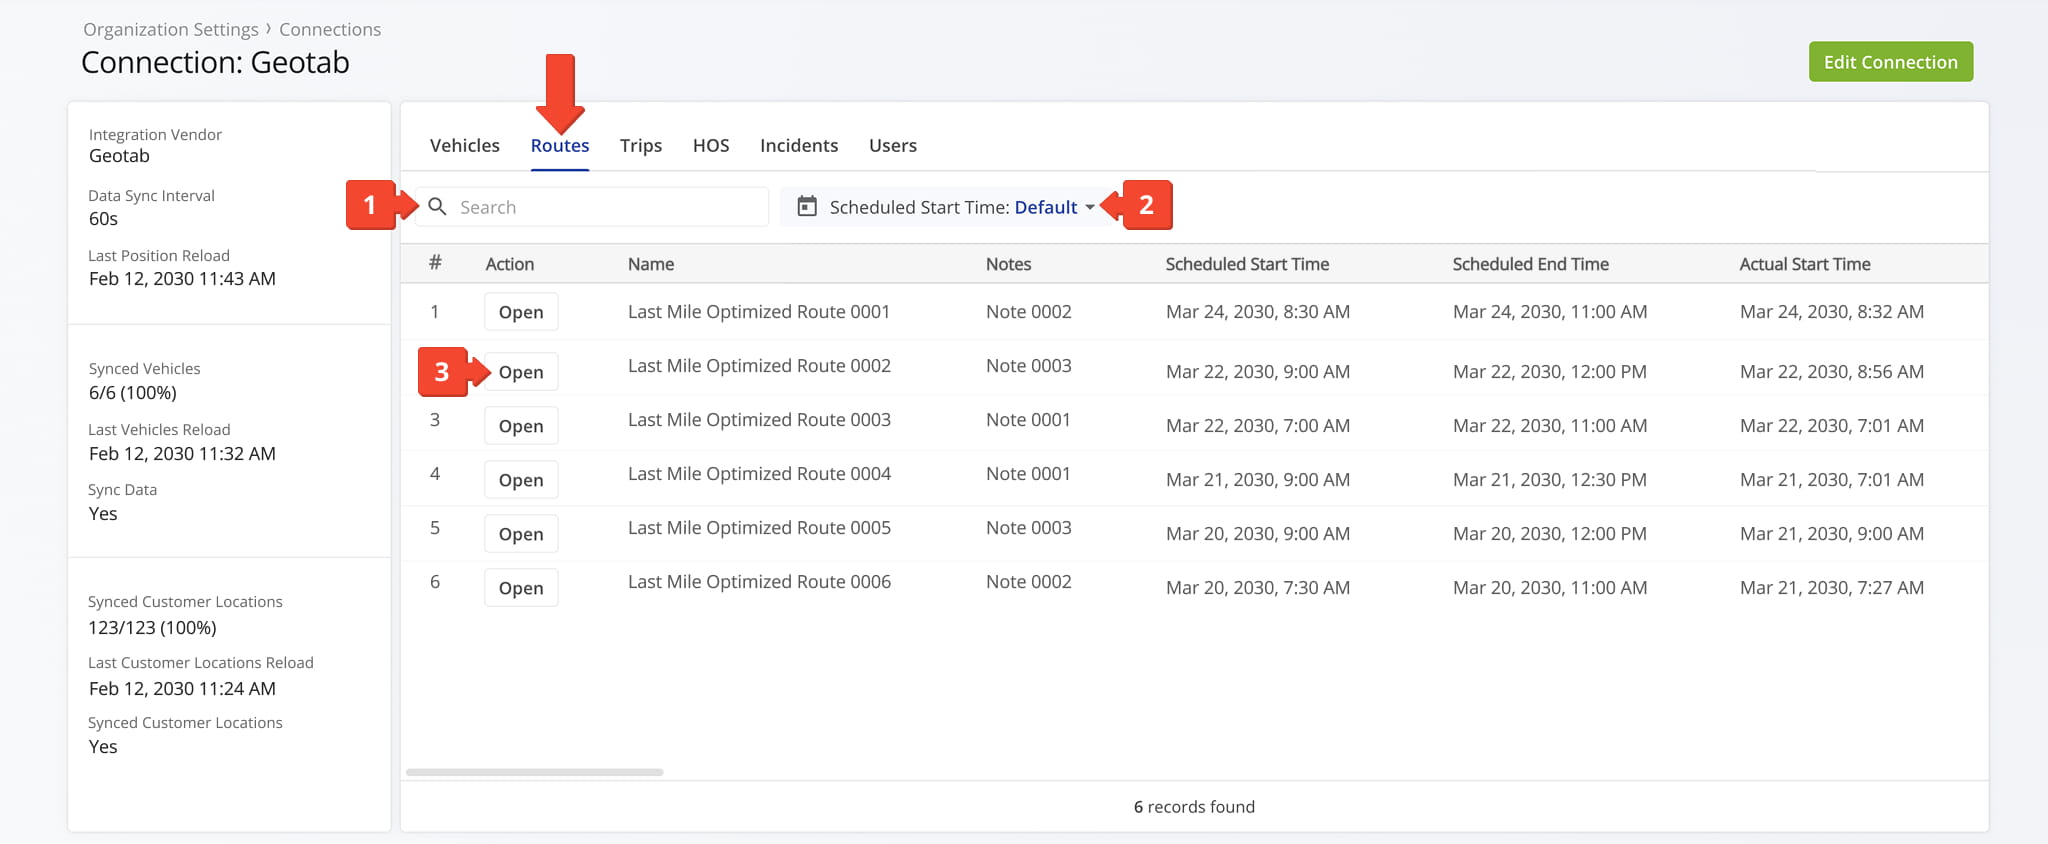Click the Feb 12, 2030 11:24 AM reload time
This screenshot has height=844, width=2048.
[182, 689]
